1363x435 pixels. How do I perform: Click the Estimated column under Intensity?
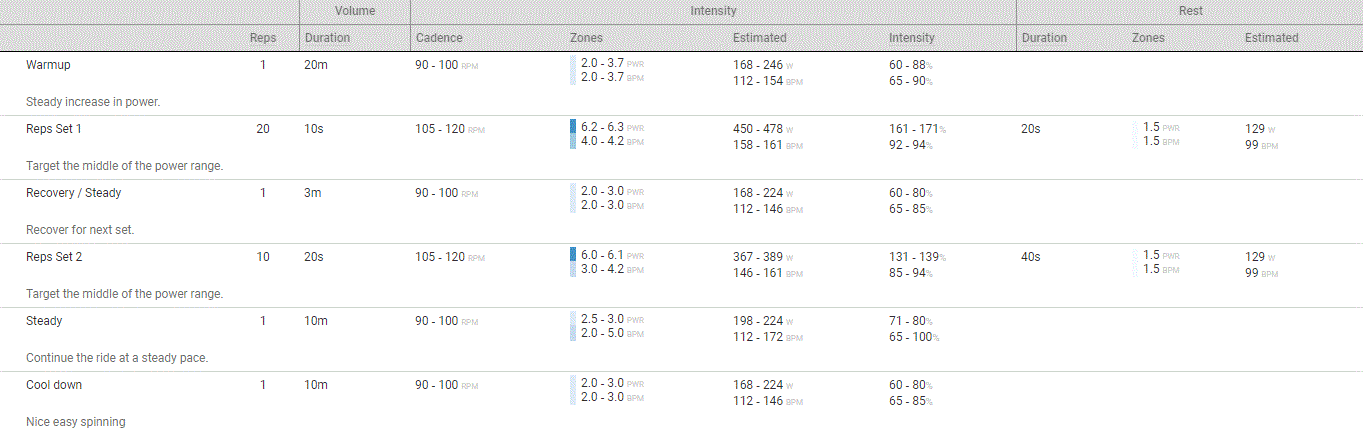(x=759, y=38)
